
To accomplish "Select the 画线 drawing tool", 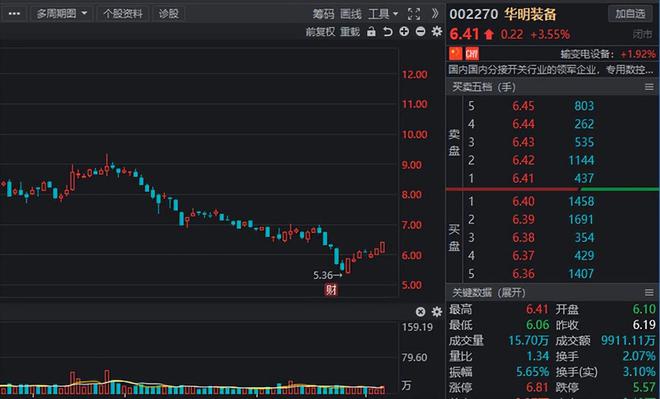I will (x=351, y=14).
